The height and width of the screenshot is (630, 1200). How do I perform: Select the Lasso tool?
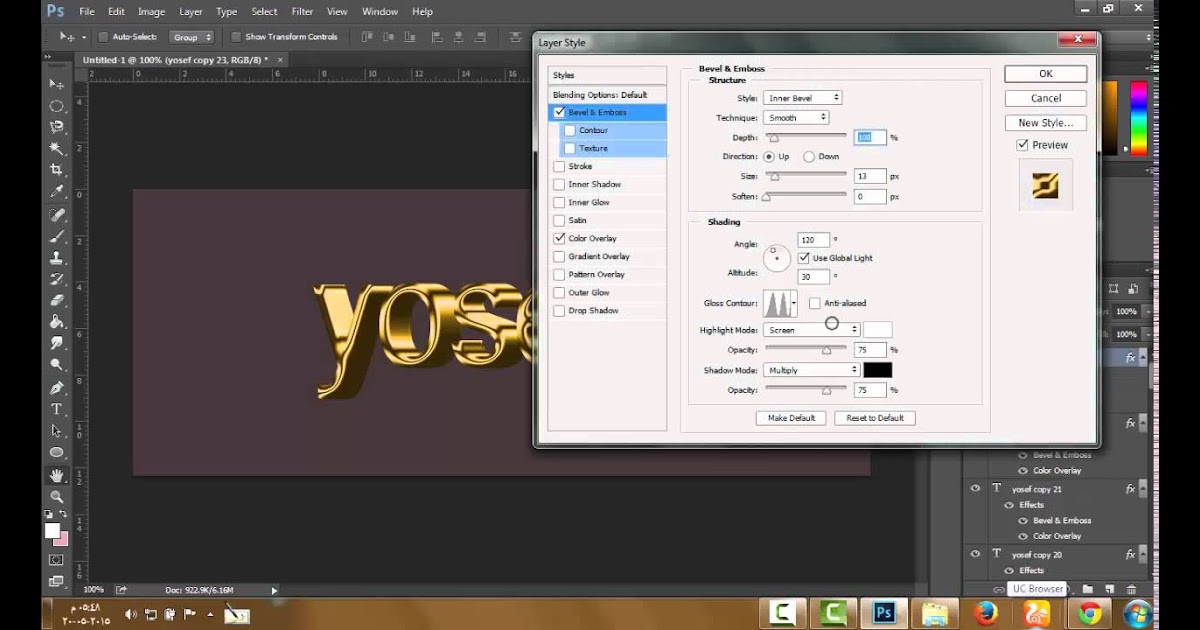(x=57, y=127)
